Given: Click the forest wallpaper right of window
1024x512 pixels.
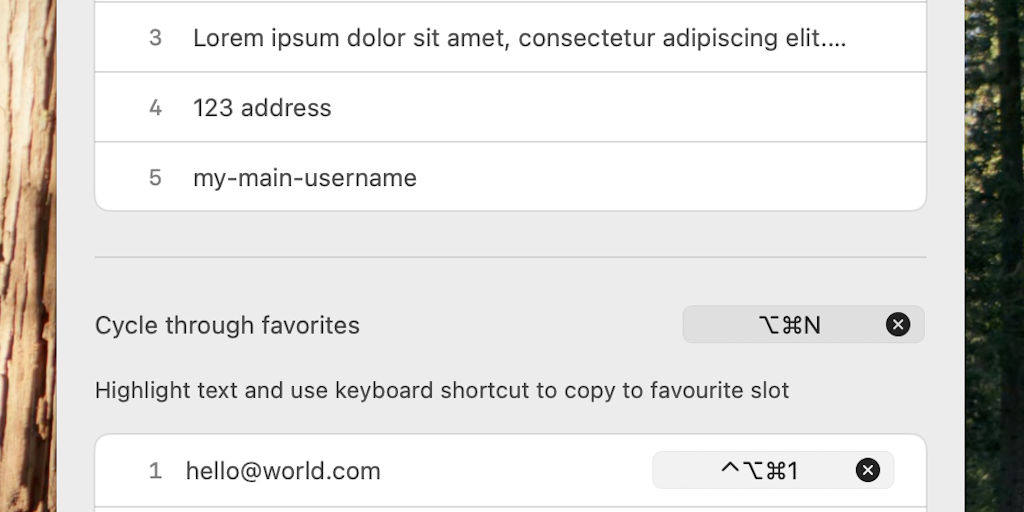Looking at the screenshot, I should (x=994, y=250).
